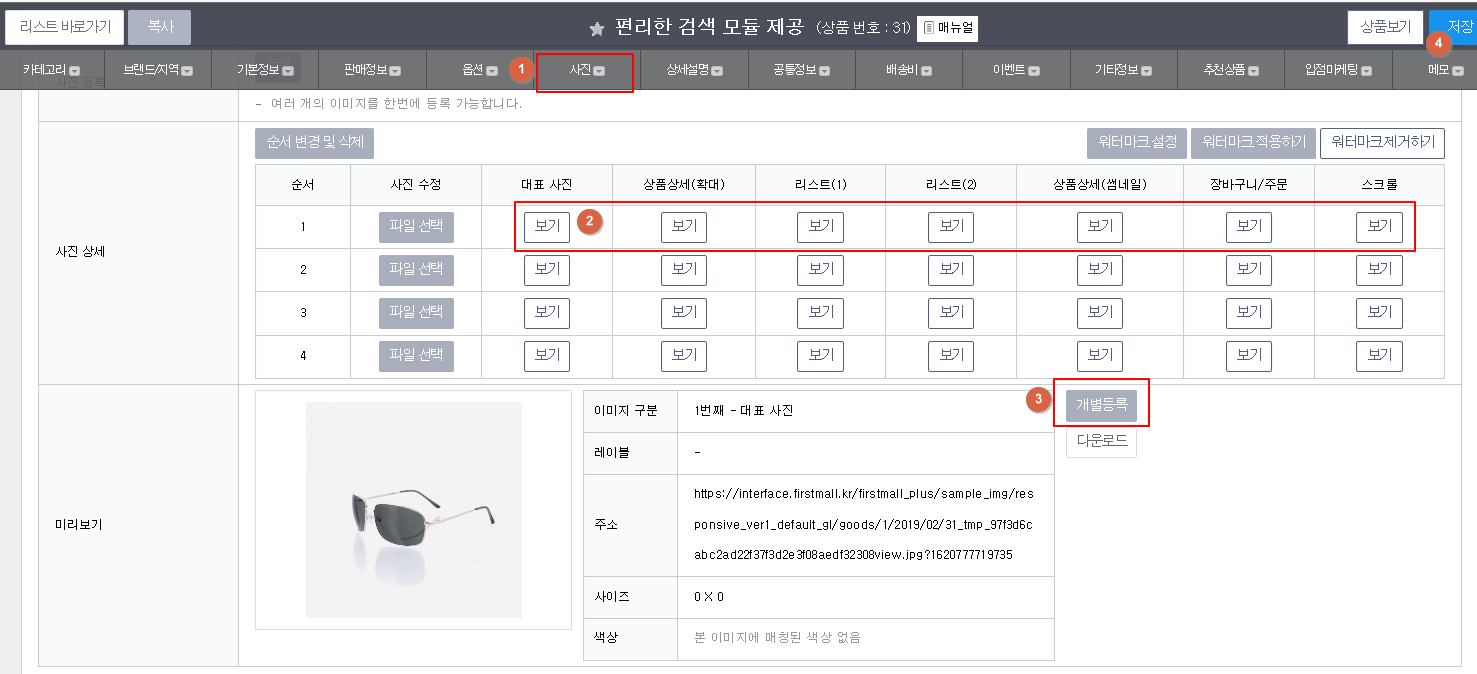Click 파일 선택 in row 2
This screenshot has height=674, width=1477.
click(x=416, y=270)
